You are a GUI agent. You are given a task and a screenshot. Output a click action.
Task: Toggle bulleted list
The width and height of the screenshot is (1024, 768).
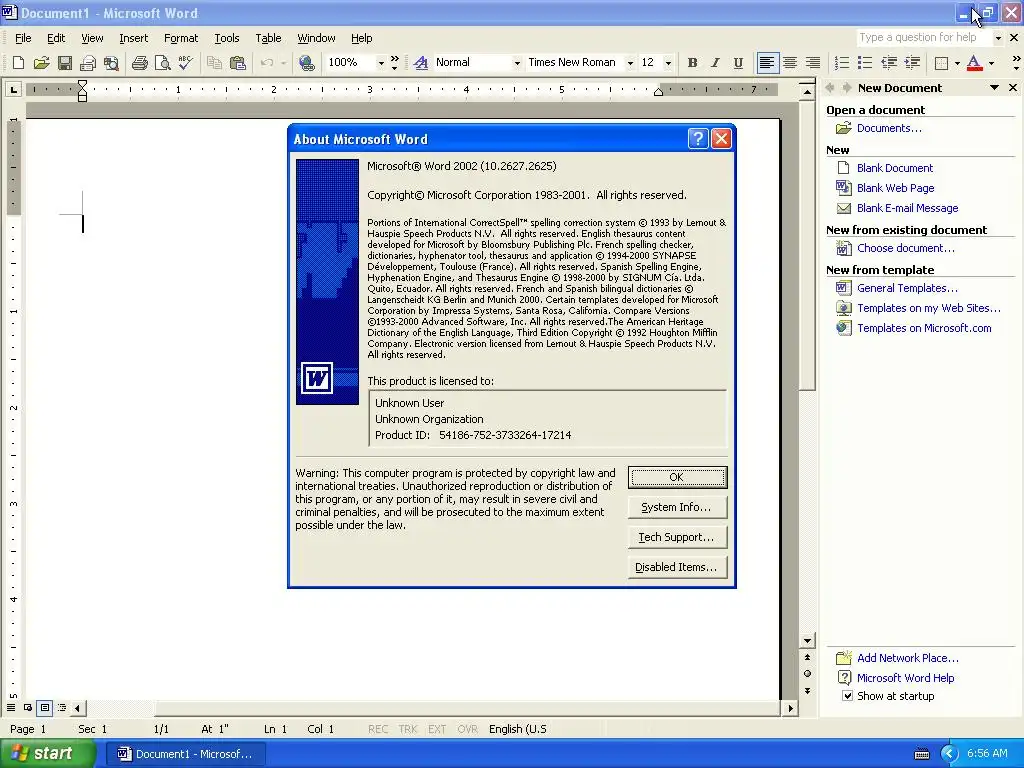[865, 63]
